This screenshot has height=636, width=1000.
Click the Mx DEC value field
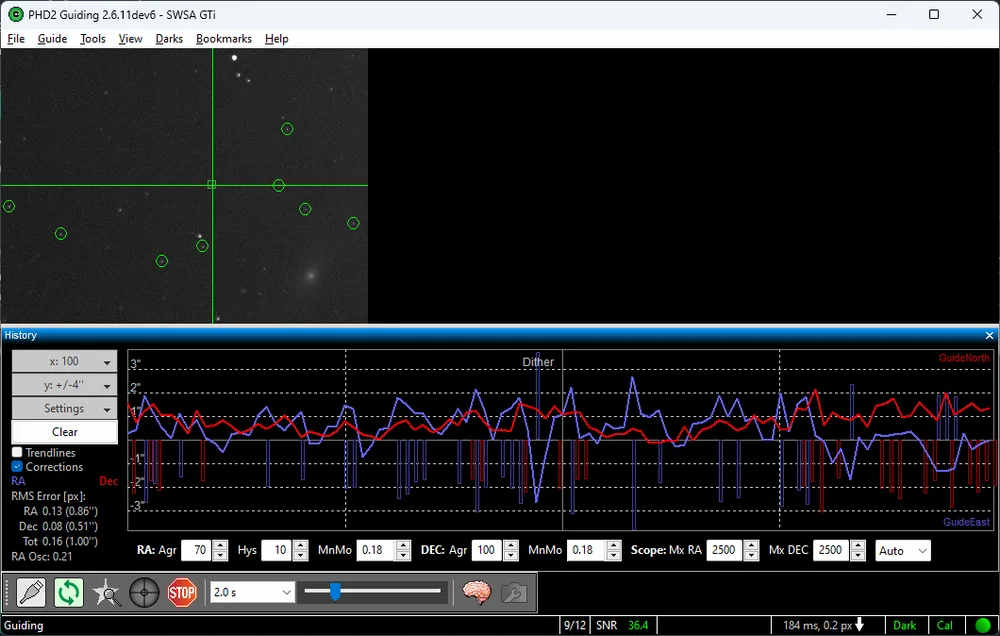pyautogui.click(x=831, y=550)
